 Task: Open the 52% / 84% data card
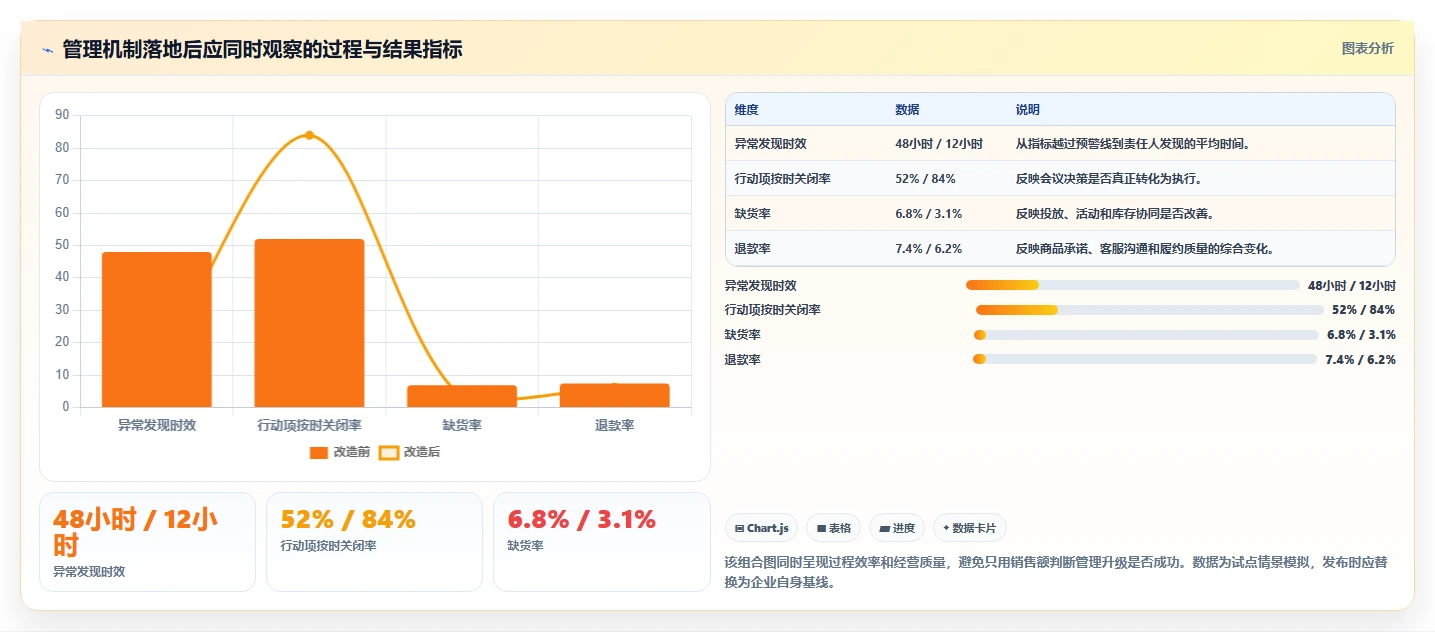(374, 541)
